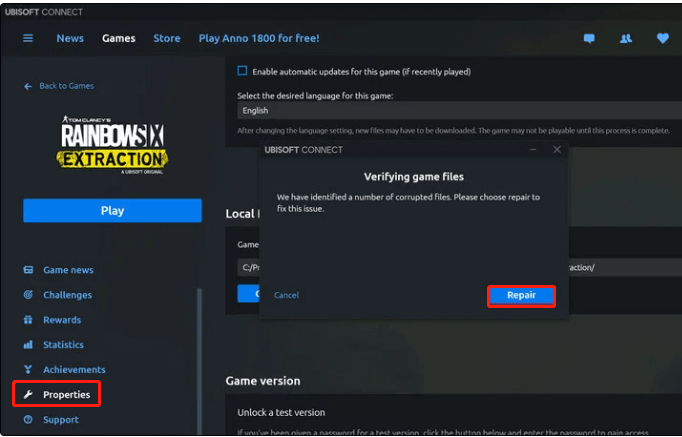Image resolution: width=682 pixels, height=437 pixels.
Task: Click the Verifying game files title
Action: [414, 177]
